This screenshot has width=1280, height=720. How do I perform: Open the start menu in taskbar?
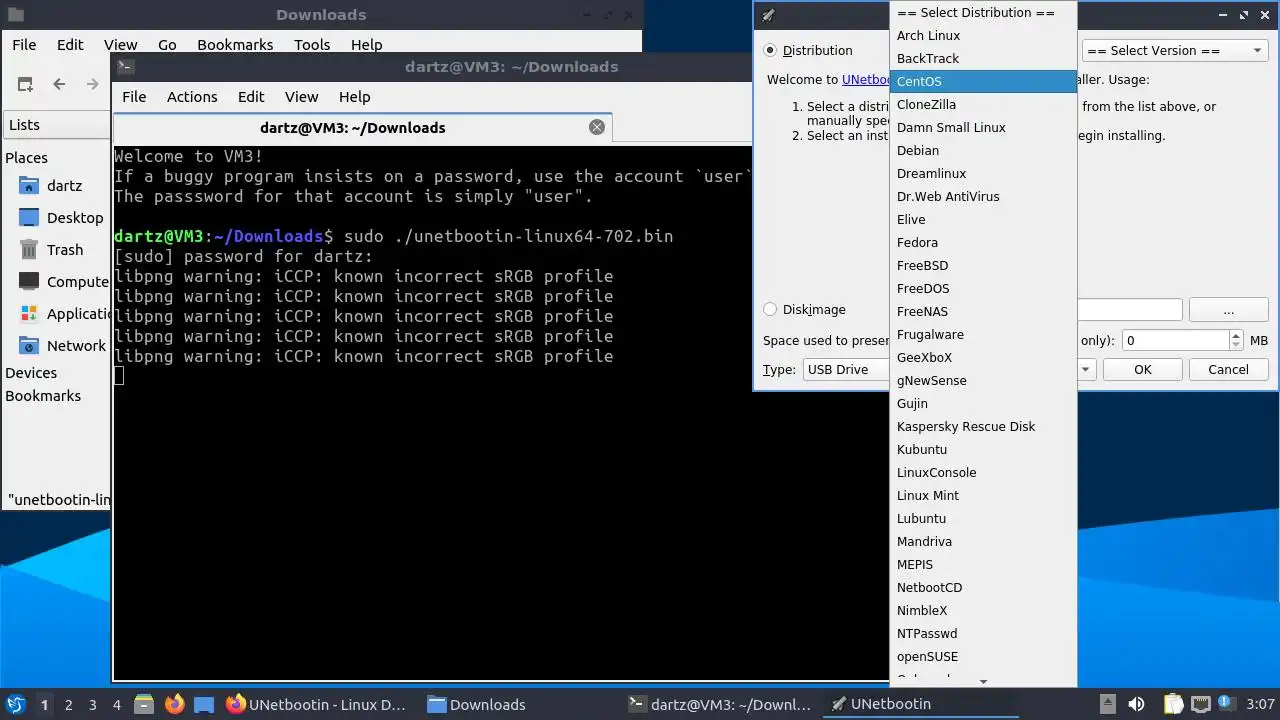click(15, 704)
